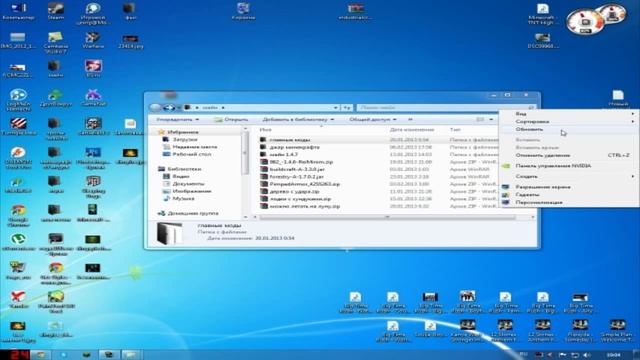
Task: Select Персонализация in context menu
Action: [x=569, y=202]
